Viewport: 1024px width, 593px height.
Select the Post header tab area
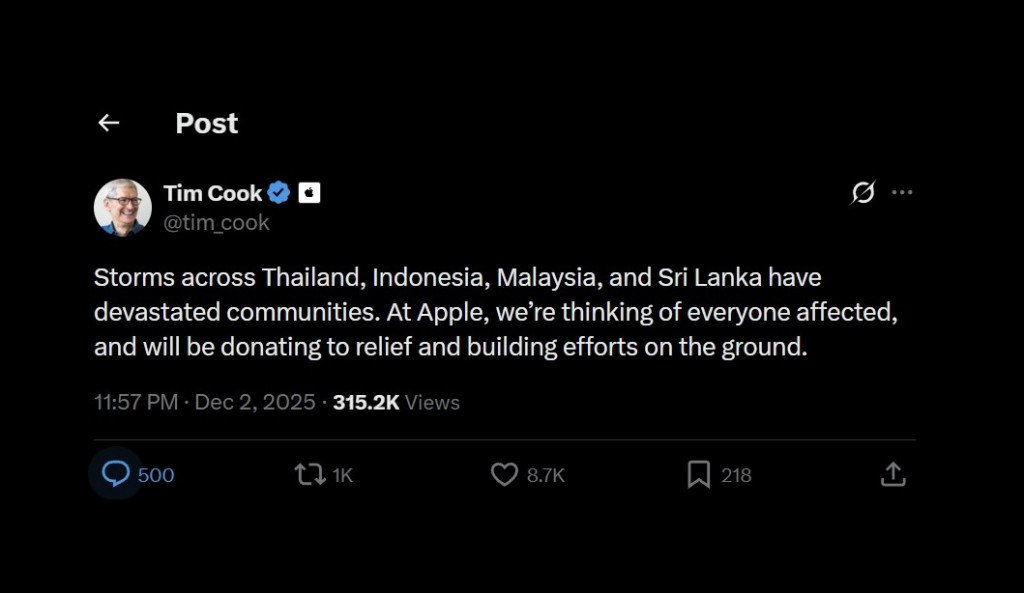point(206,122)
